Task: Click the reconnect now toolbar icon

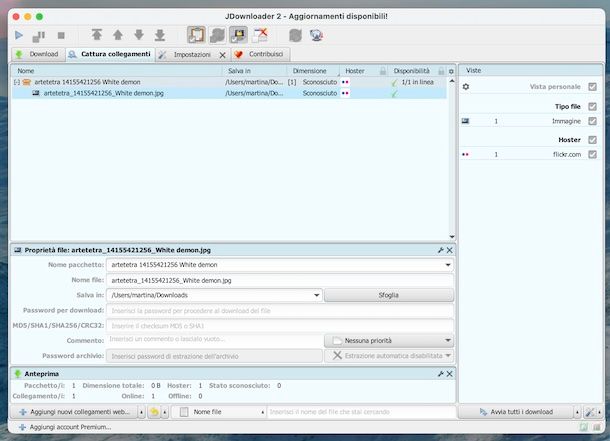Action: (295, 35)
